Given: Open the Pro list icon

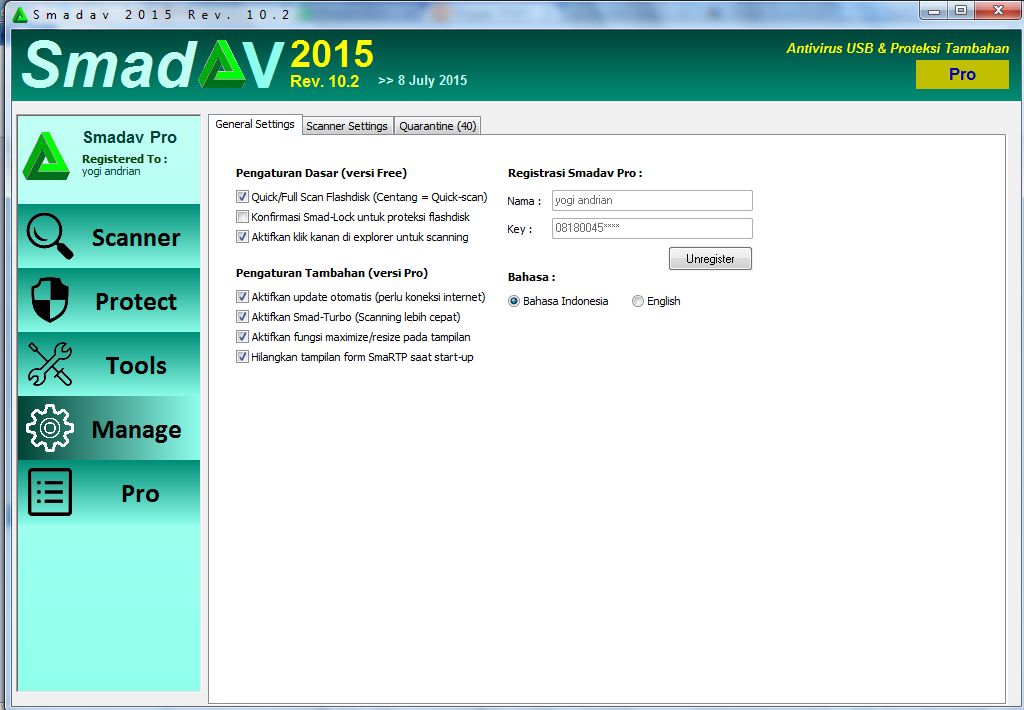Looking at the screenshot, I should tap(50, 492).
